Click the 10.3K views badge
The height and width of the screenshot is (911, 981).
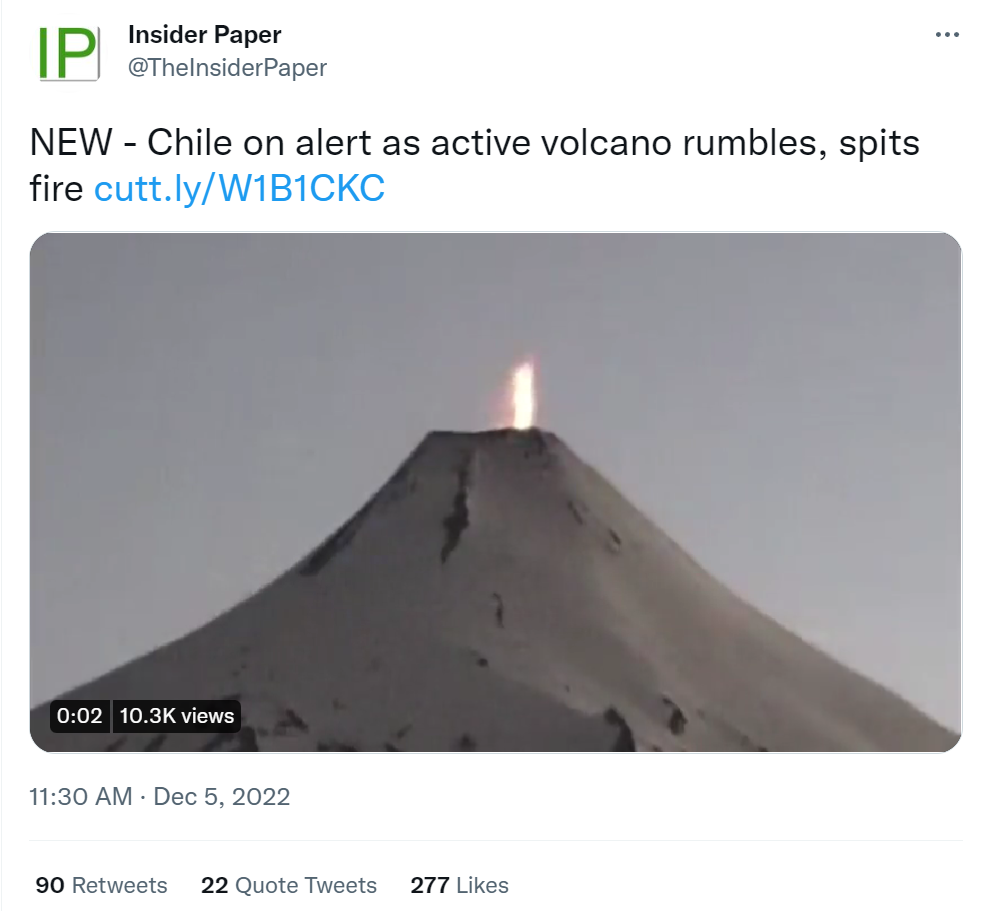pos(176,716)
